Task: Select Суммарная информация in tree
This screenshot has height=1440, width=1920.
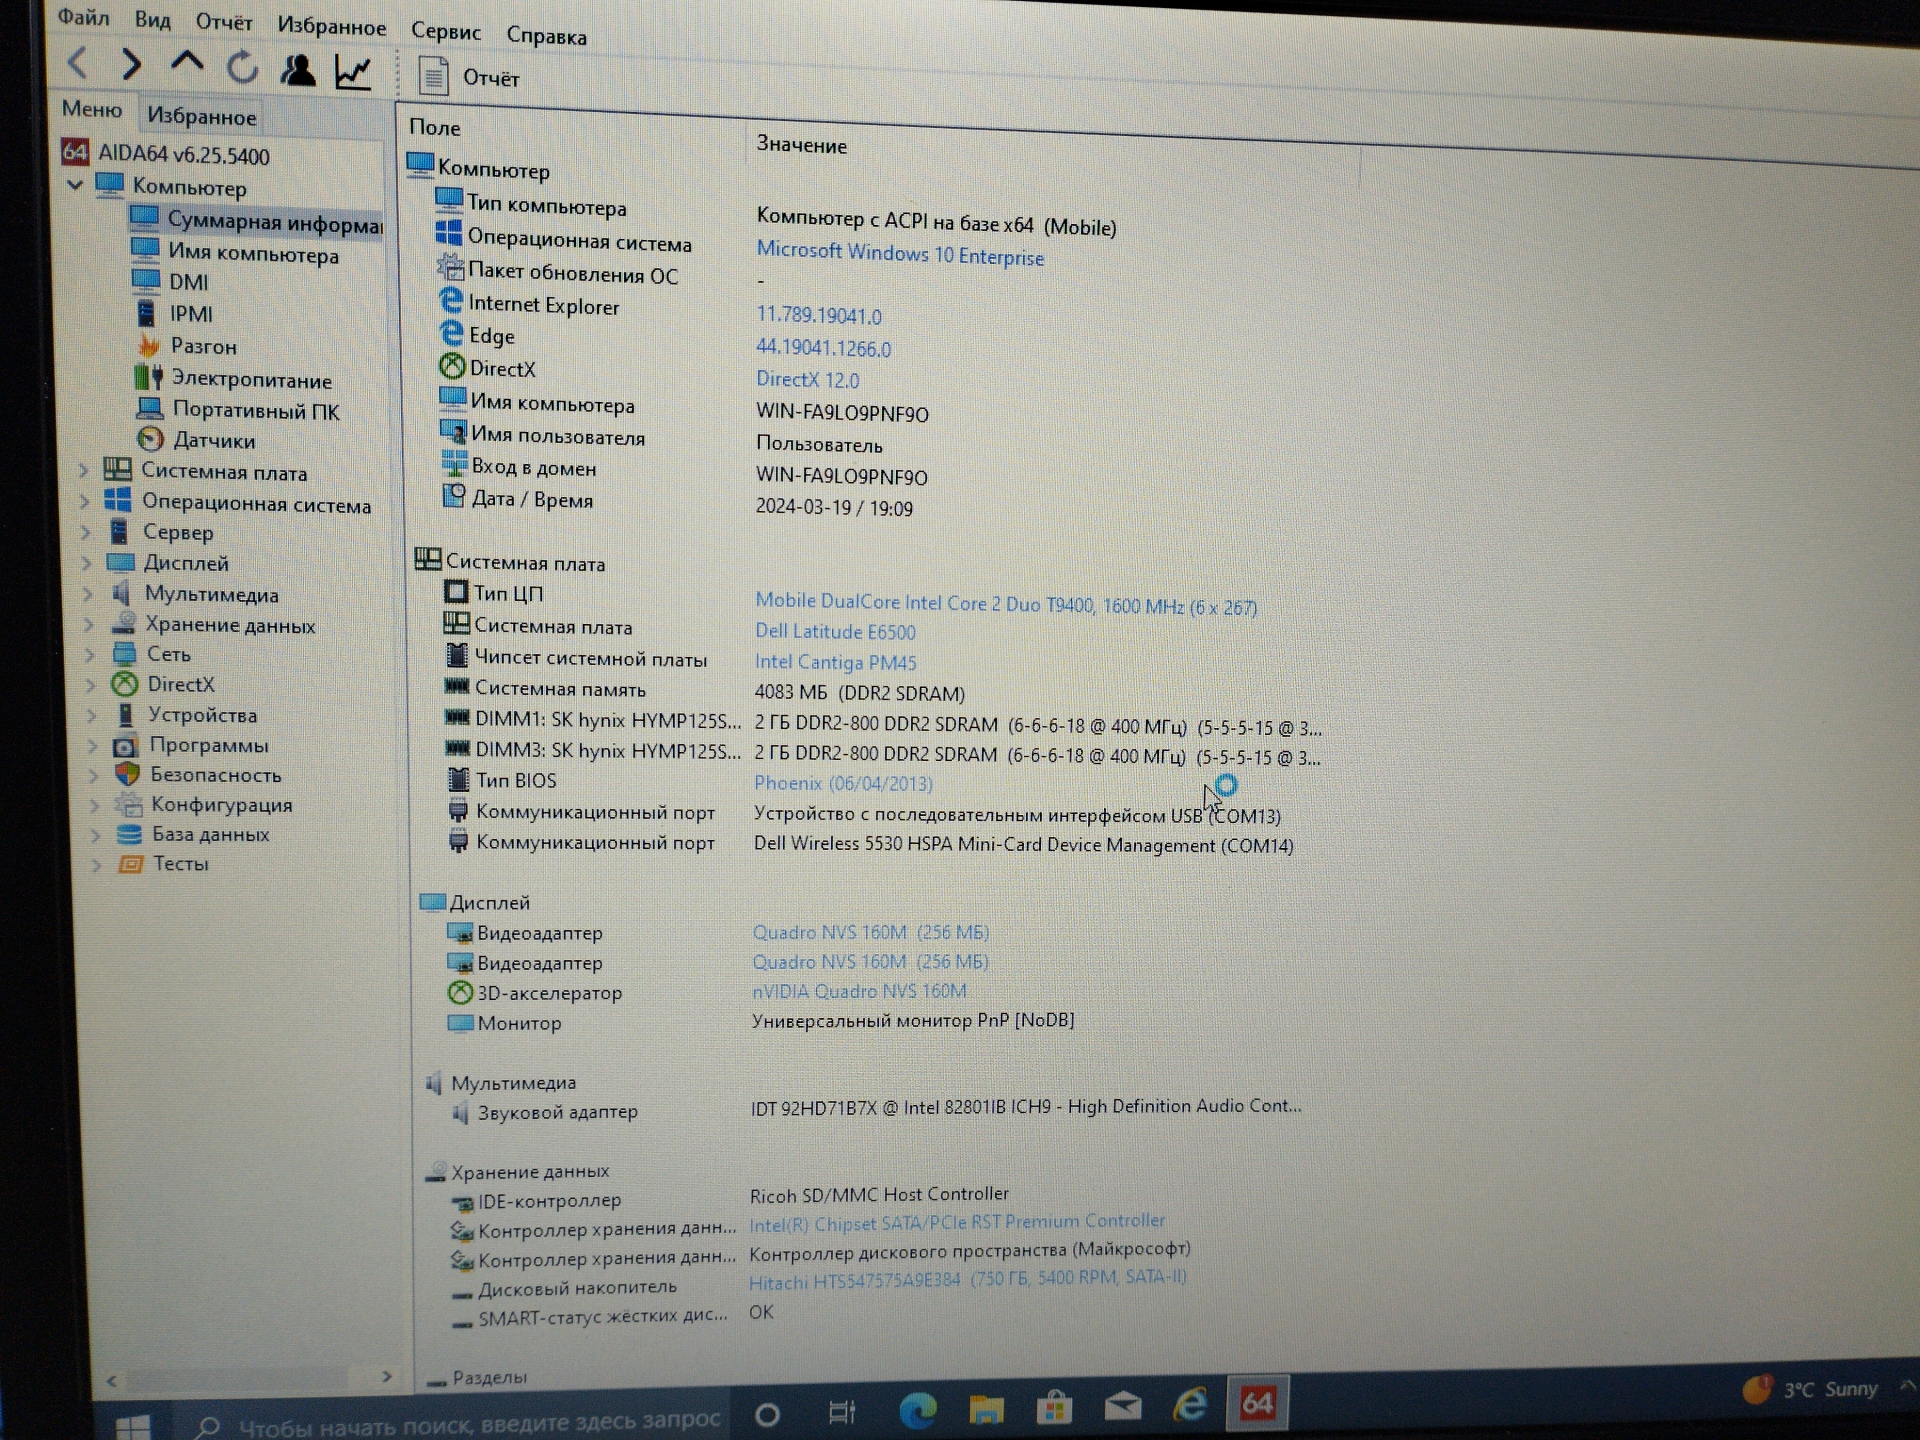Action: point(256,221)
